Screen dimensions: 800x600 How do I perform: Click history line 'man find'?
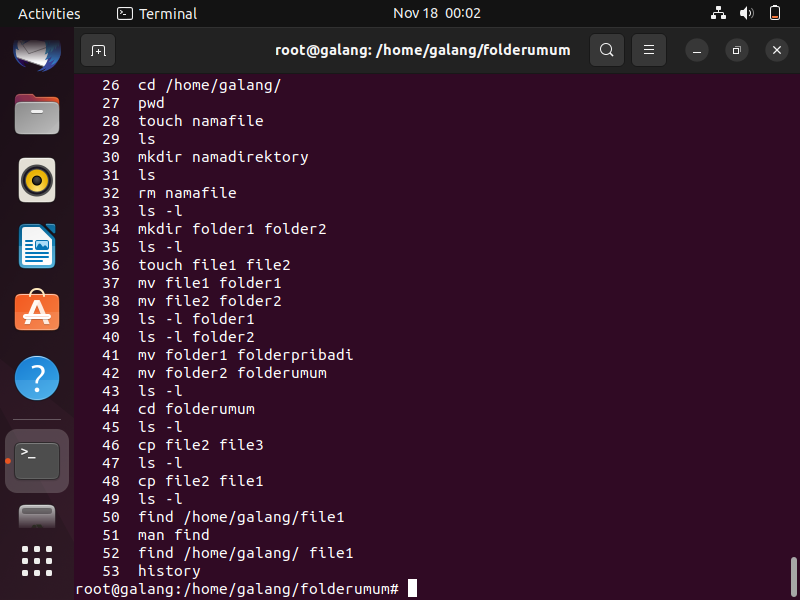coord(173,535)
